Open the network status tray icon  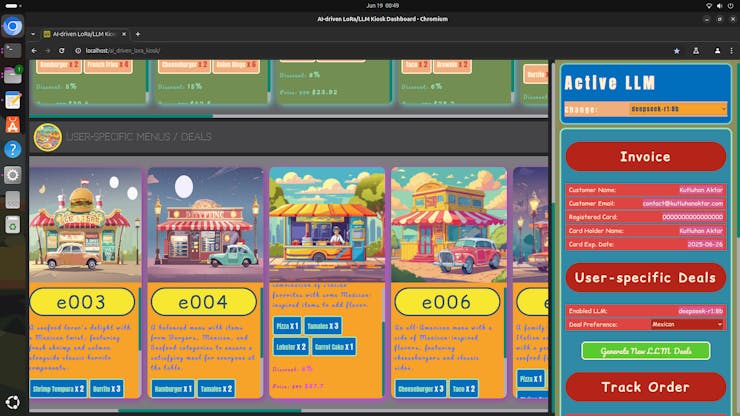(x=709, y=6)
